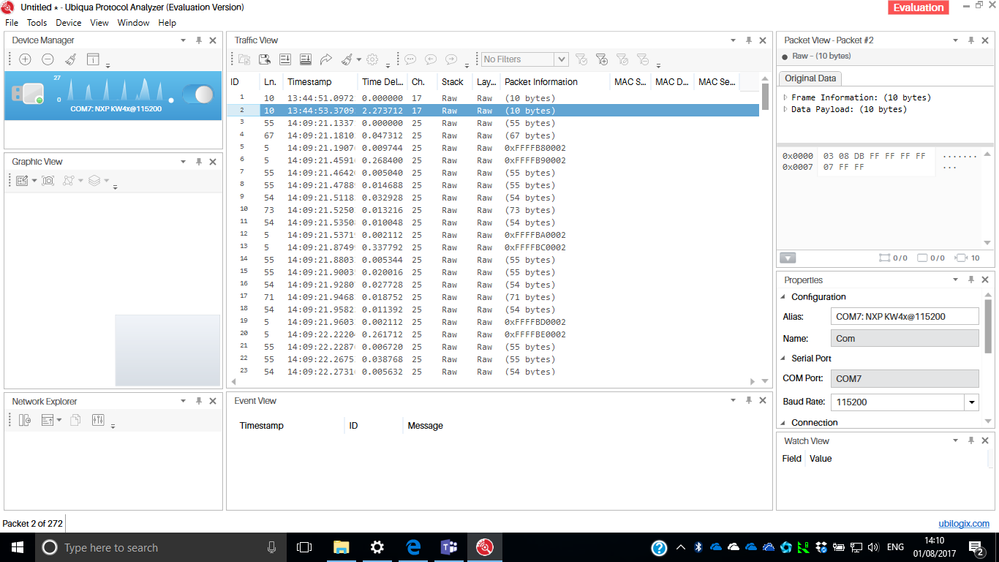Pin the Device Manager panel
The width and height of the screenshot is (999, 562).
(199, 40)
